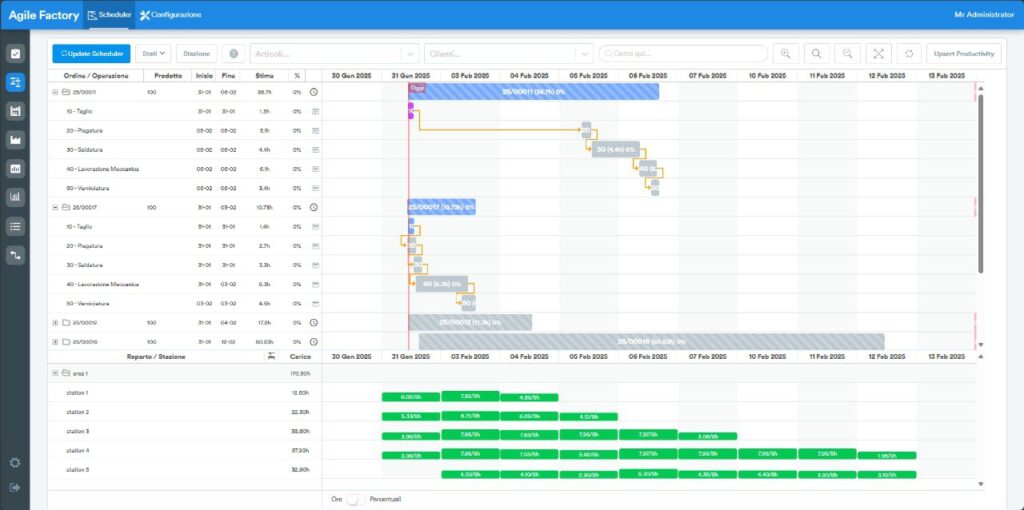
Task: Toggle the Ore / Percentuali switch
Action: click(x=356, y=499)
